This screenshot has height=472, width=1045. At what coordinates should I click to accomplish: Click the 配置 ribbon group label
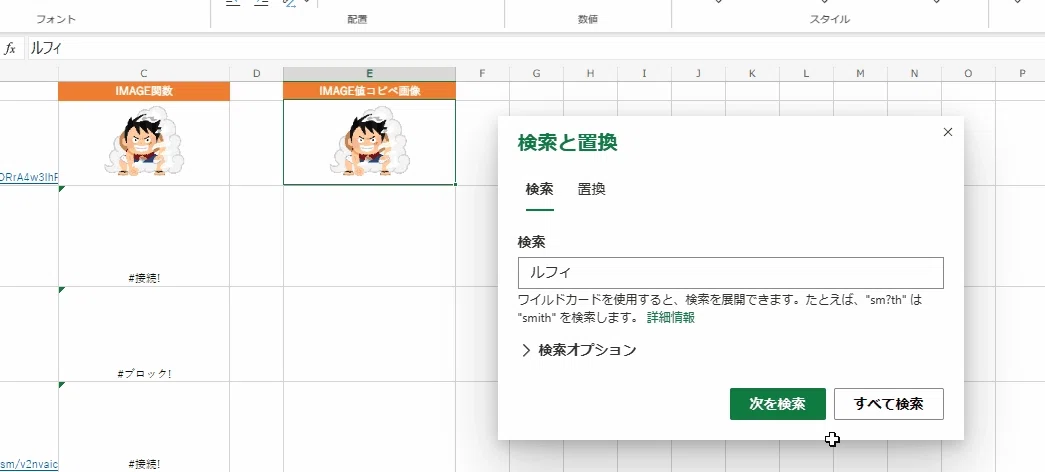click(357, 19)
